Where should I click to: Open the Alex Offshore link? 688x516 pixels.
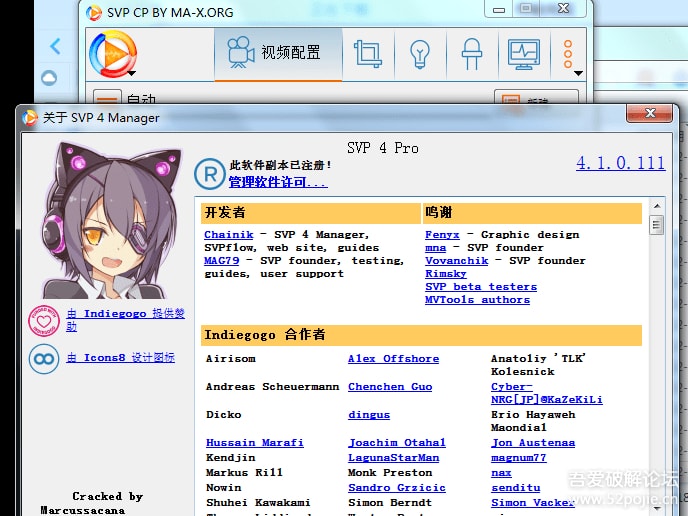click(394, 359)
